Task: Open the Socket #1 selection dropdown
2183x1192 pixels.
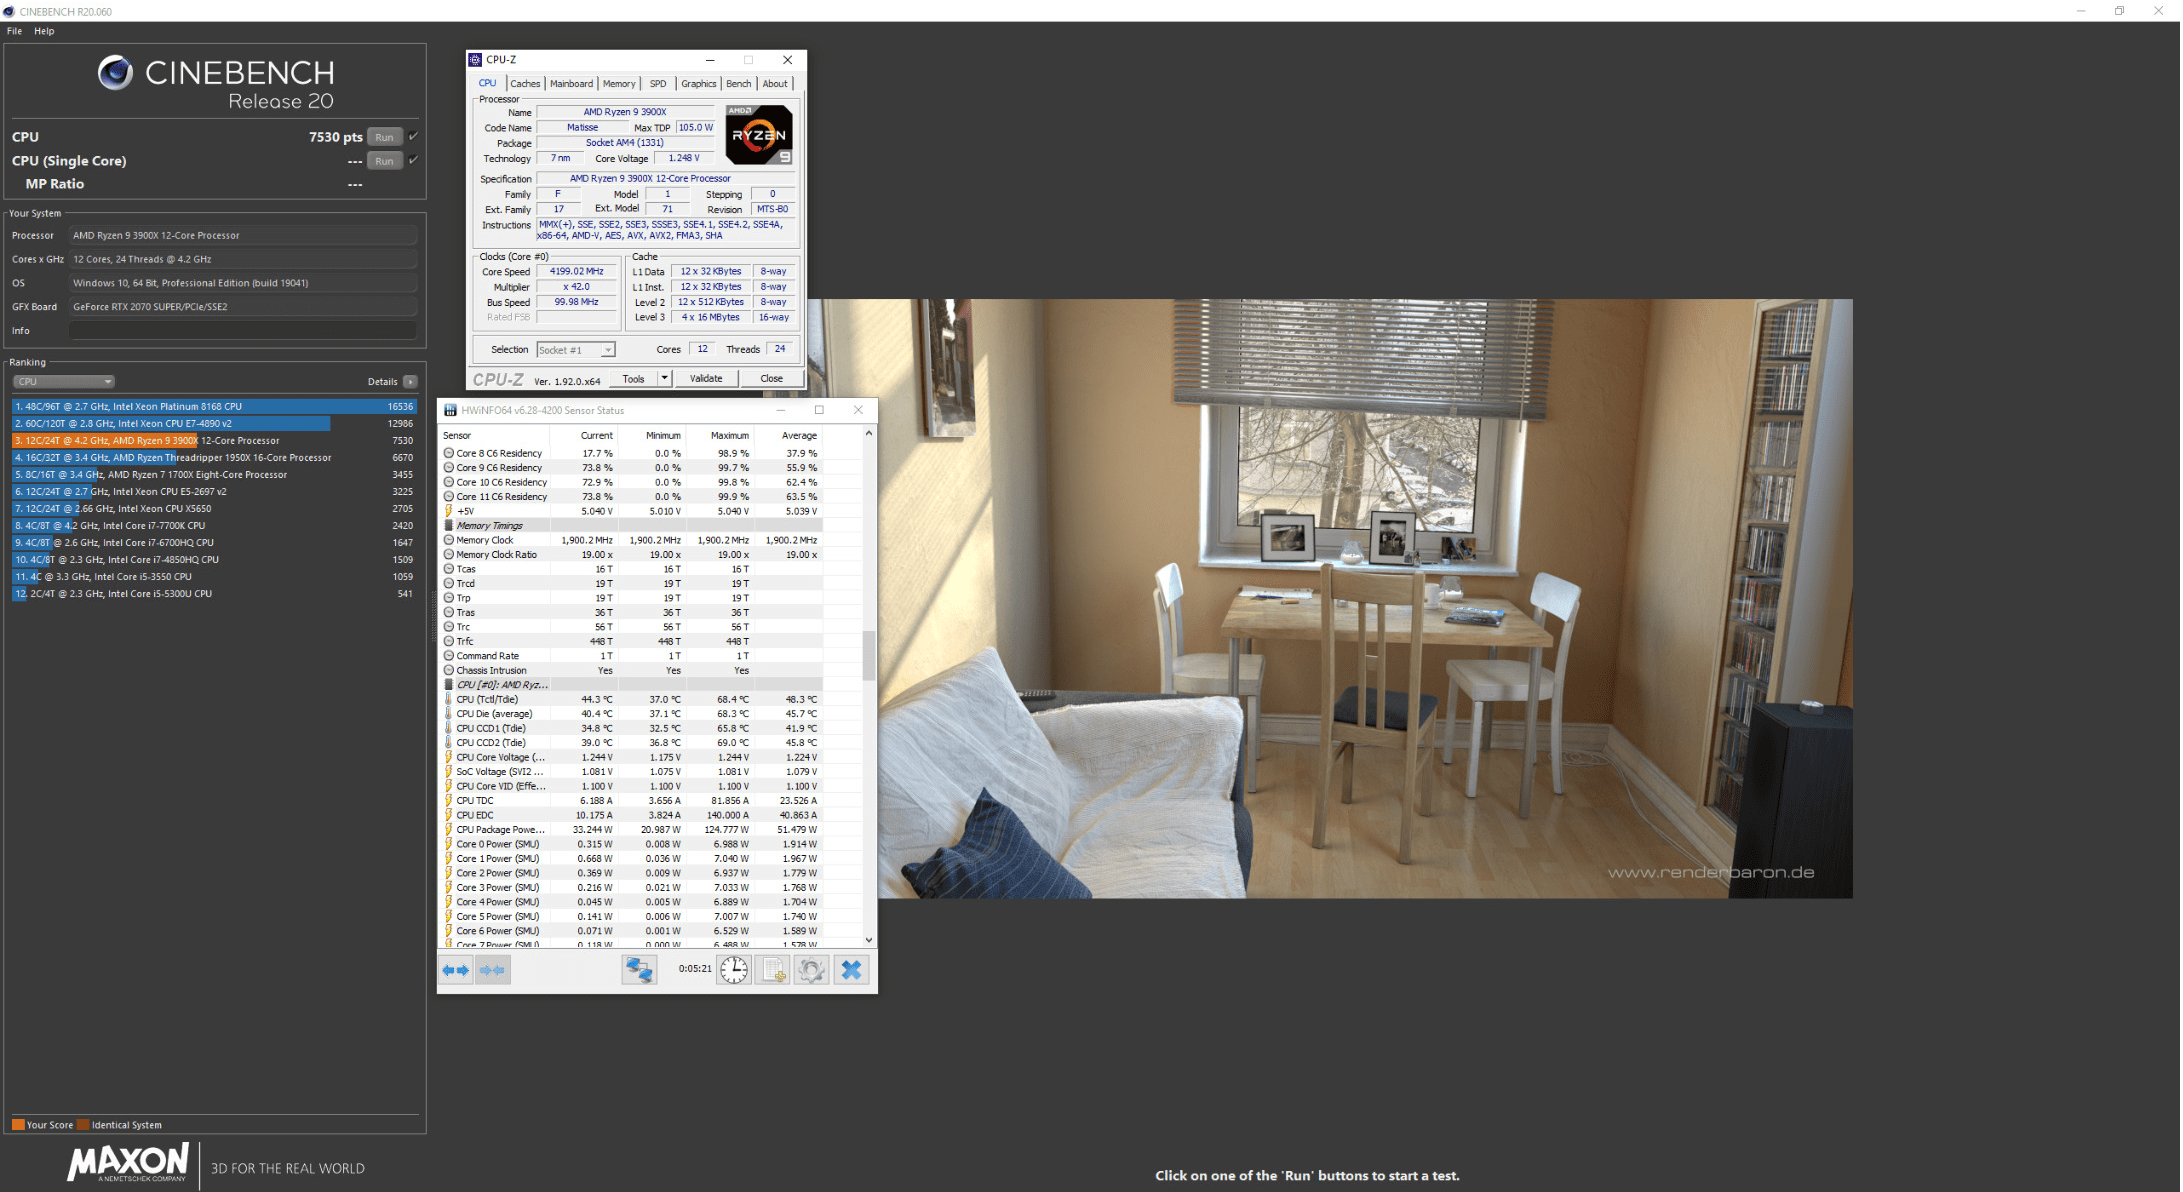Action: pyautogui.click(x=576, y=350)
